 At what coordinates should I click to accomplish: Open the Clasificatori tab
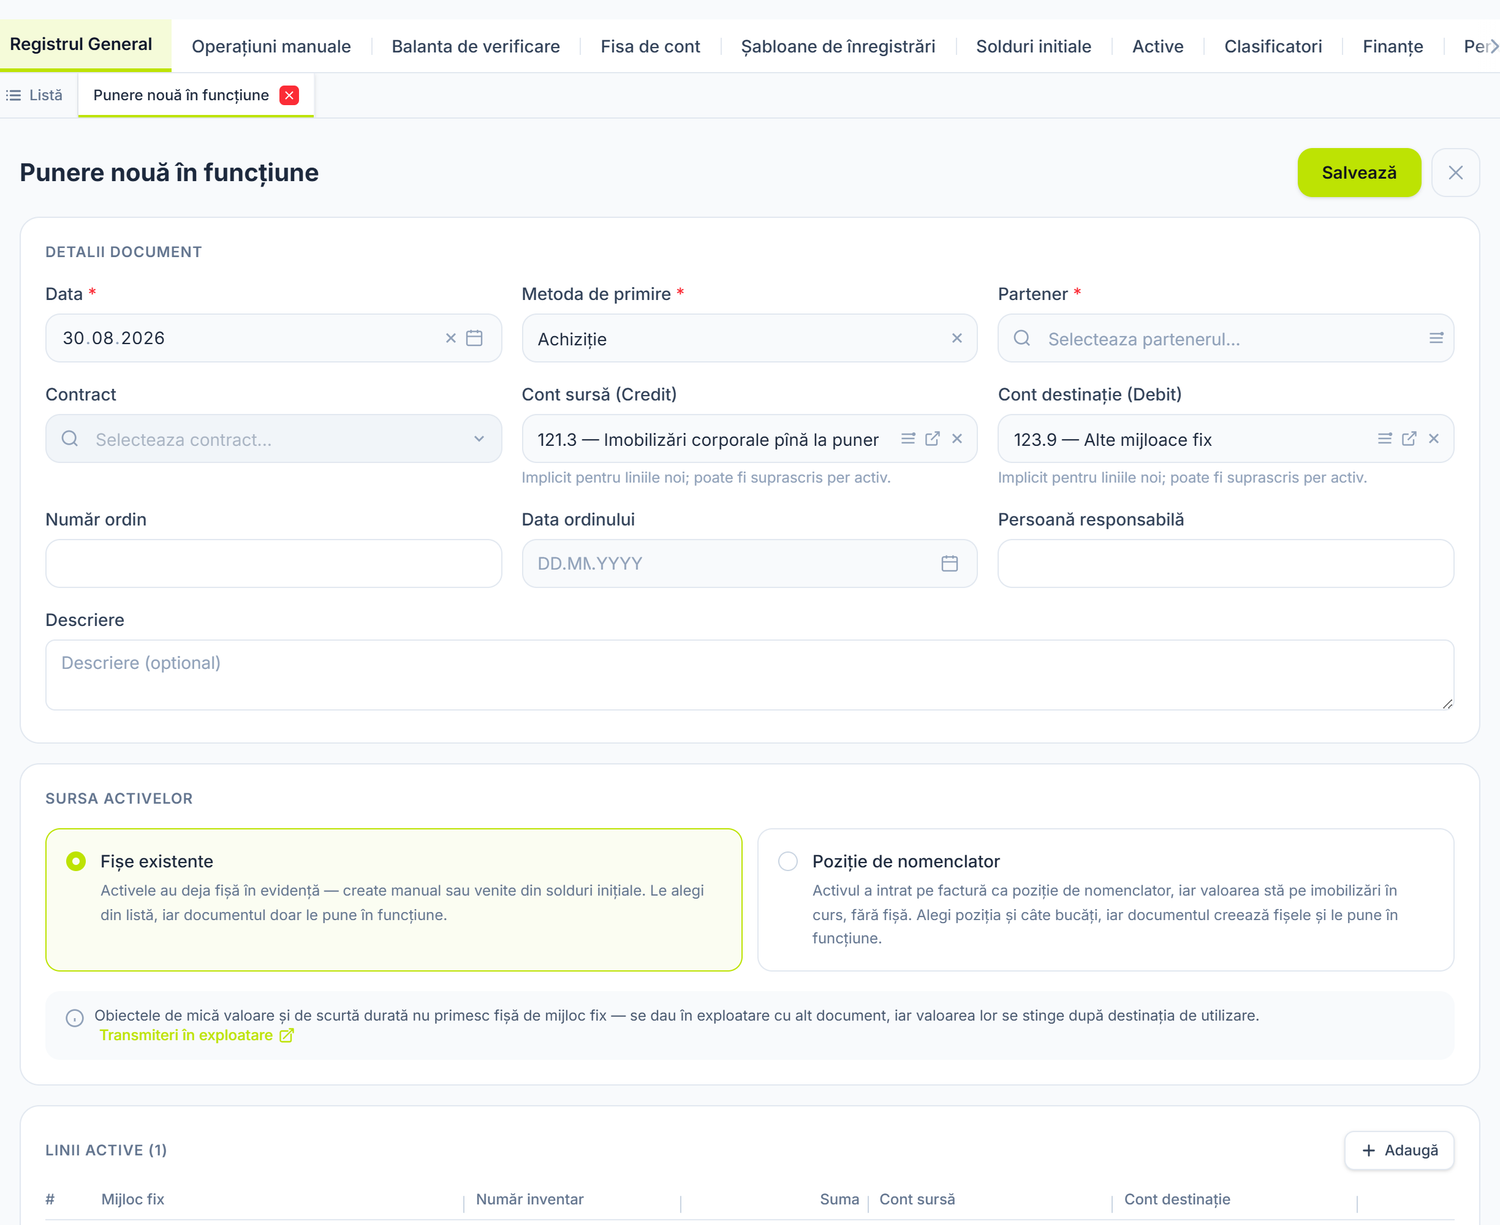pos(1273,46)
